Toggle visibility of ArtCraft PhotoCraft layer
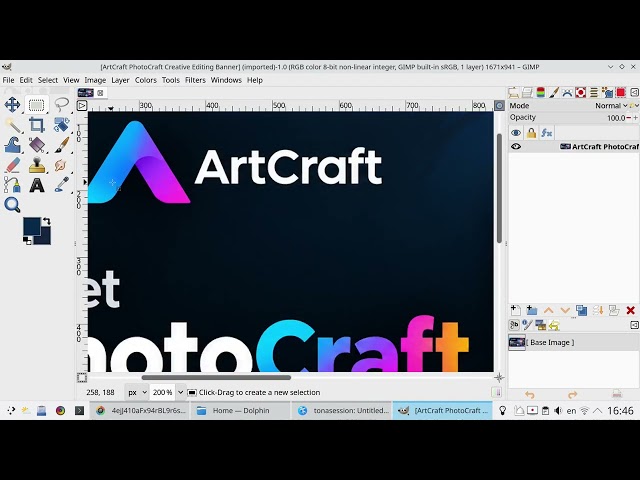This screenshot has height=480, width=640. 516,146
